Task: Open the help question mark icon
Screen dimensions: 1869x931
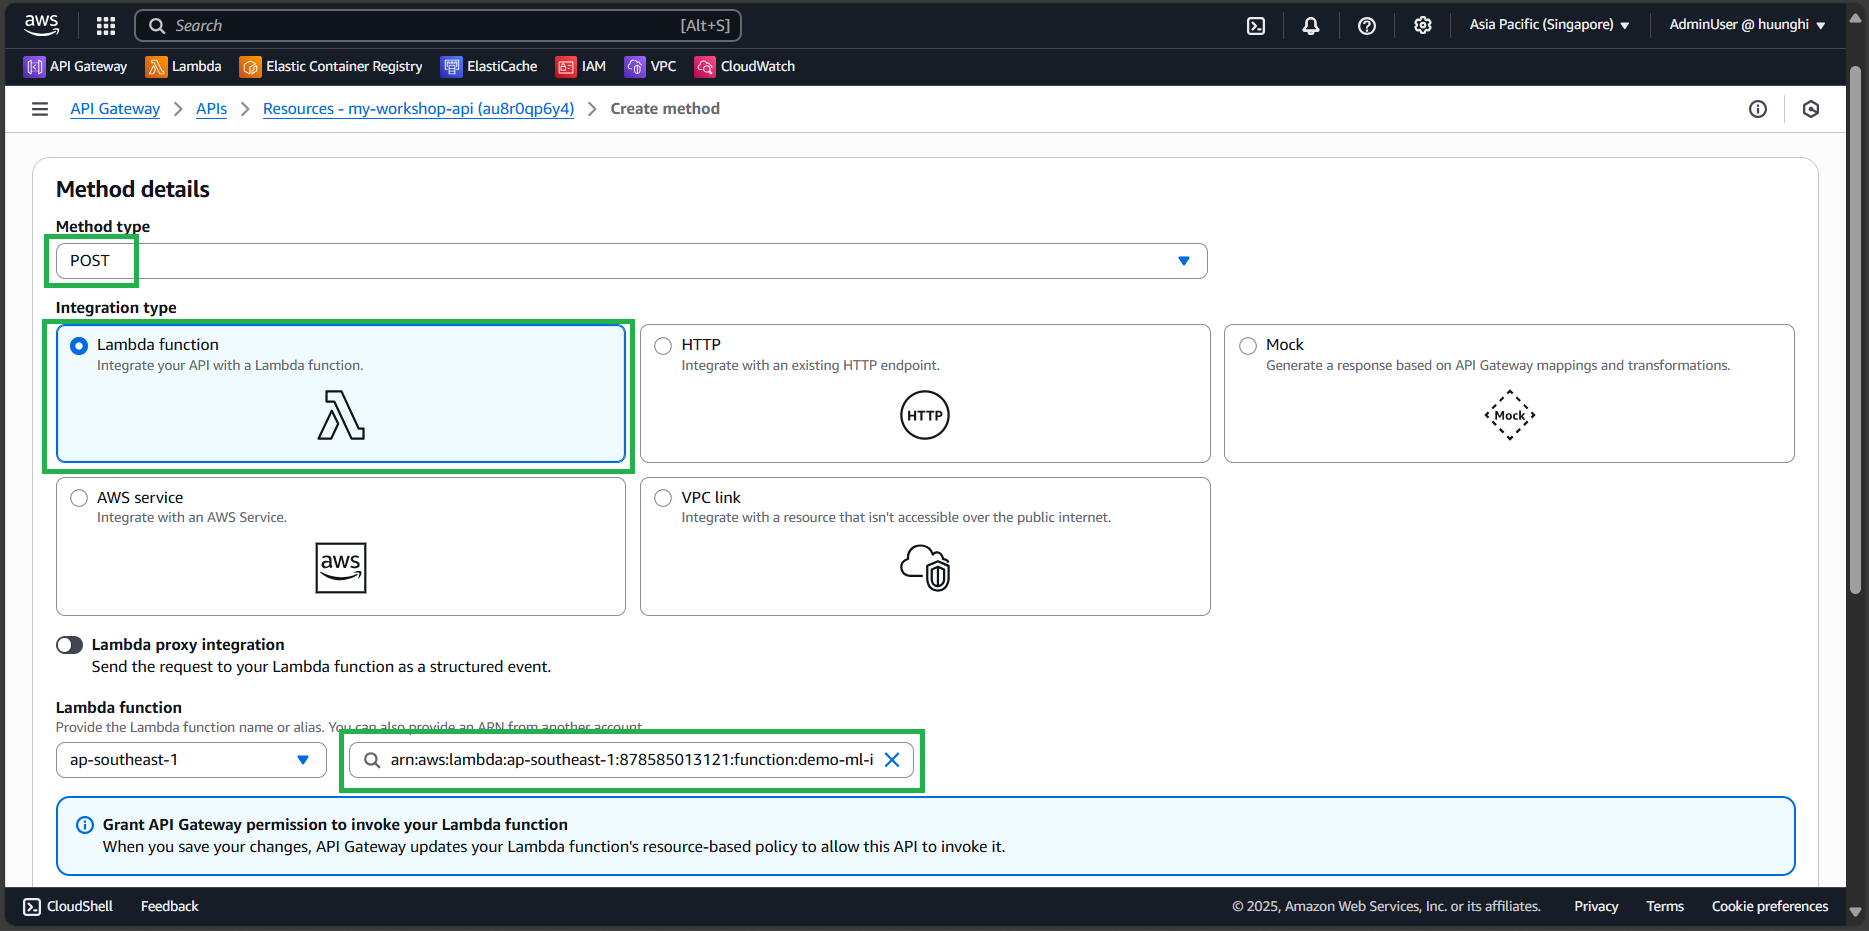Action: pos(1367,26)
